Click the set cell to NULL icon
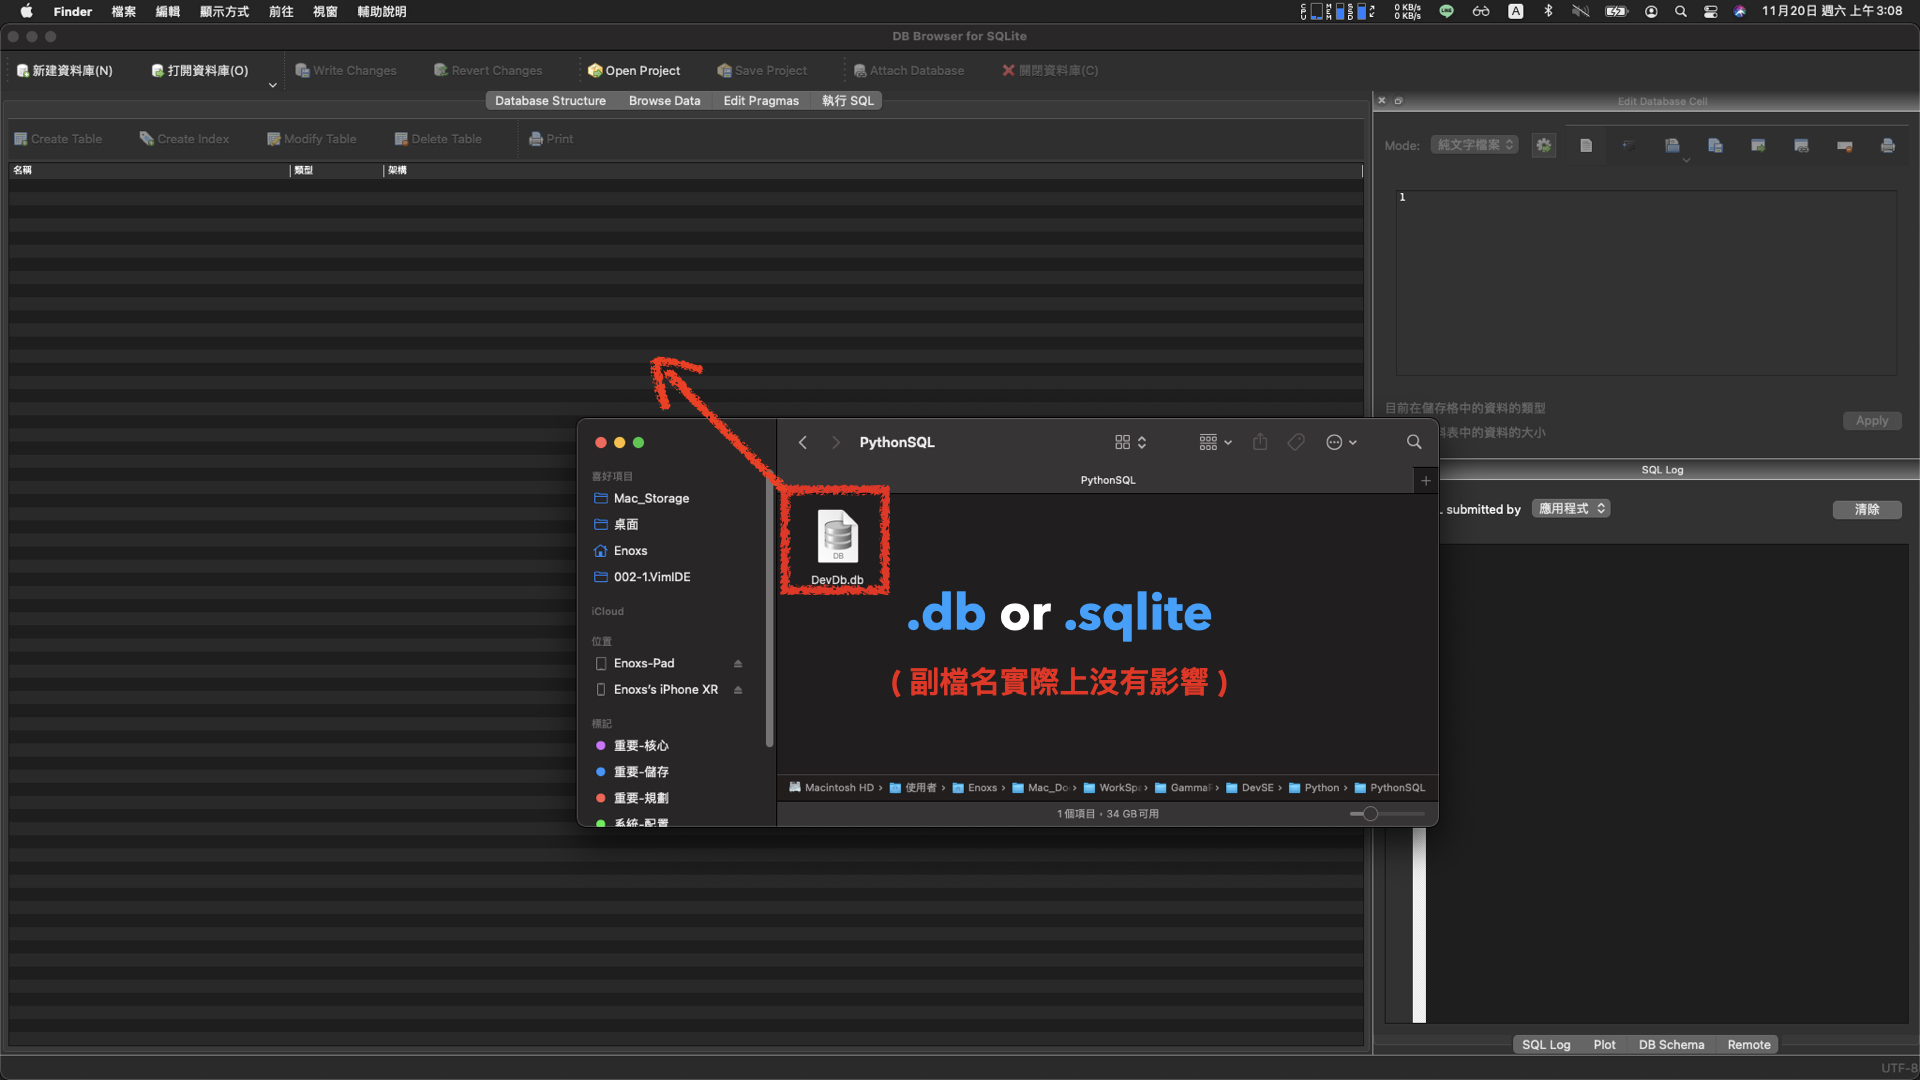This screenshot has width=1920, height=1080. (1845, 145)
